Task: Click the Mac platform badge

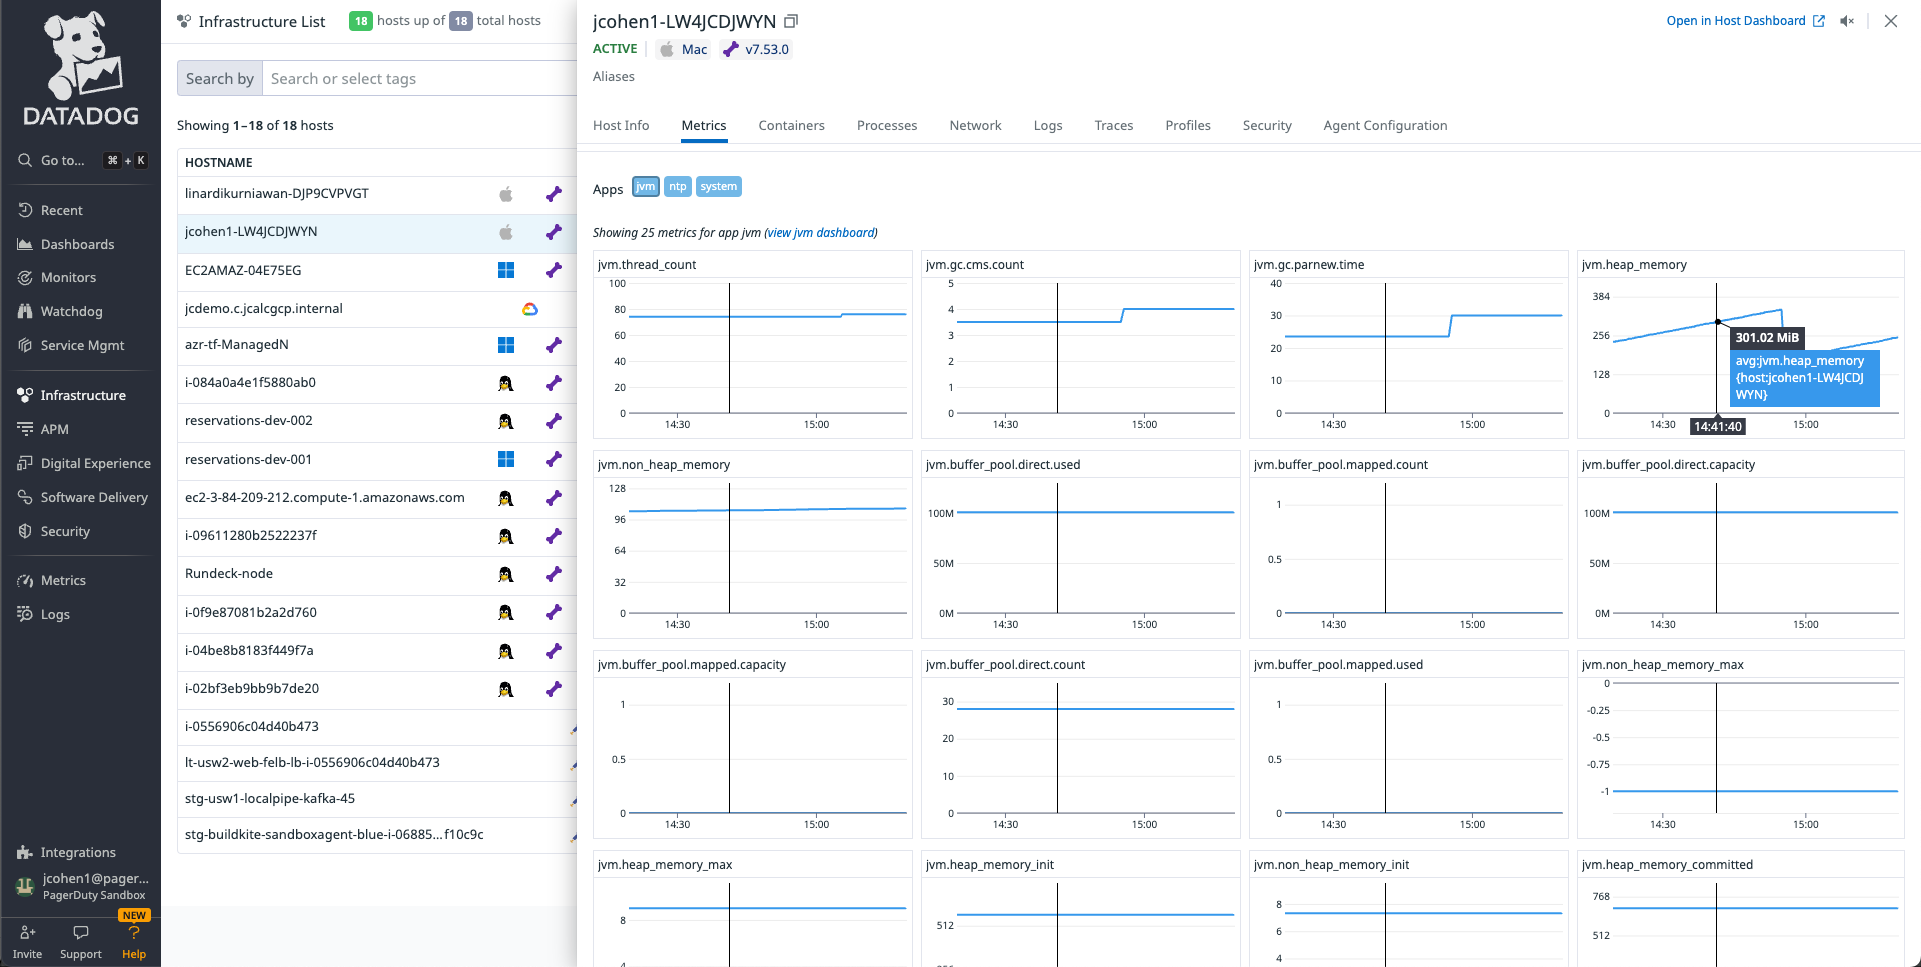Action: click(684, 49)
